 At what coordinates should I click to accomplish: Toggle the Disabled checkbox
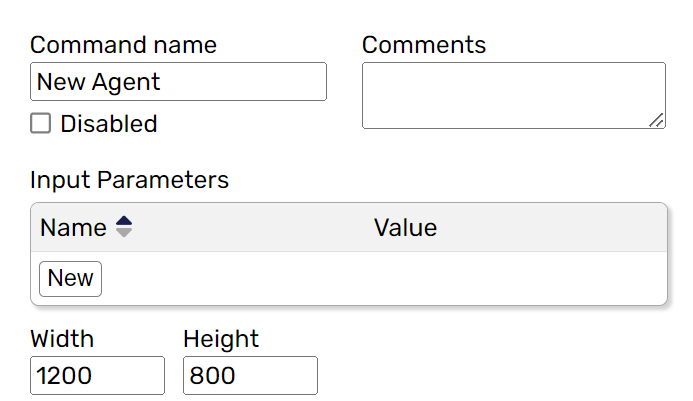click(x=40, y=124)
